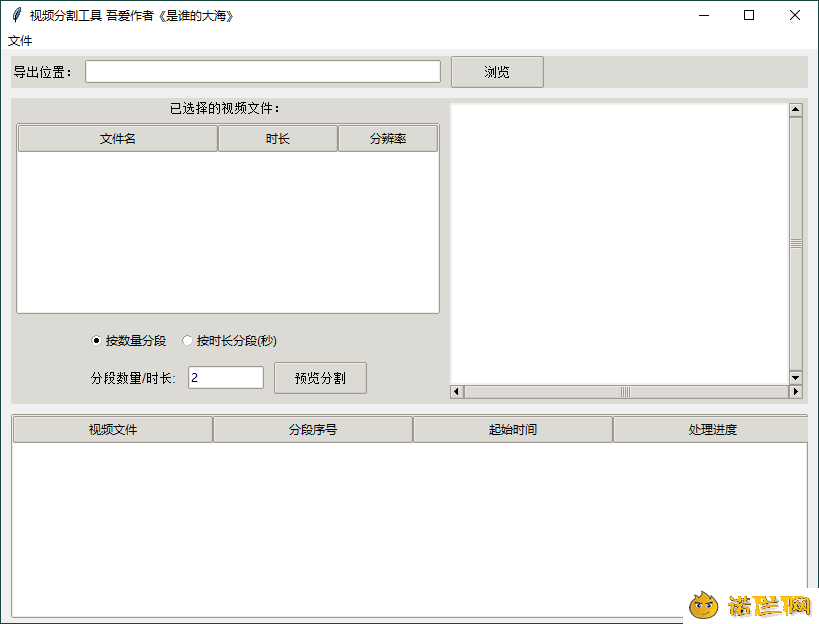Close the 视频分割工具 window
This screenshot has width=819, height=624.
pos(795,15)
